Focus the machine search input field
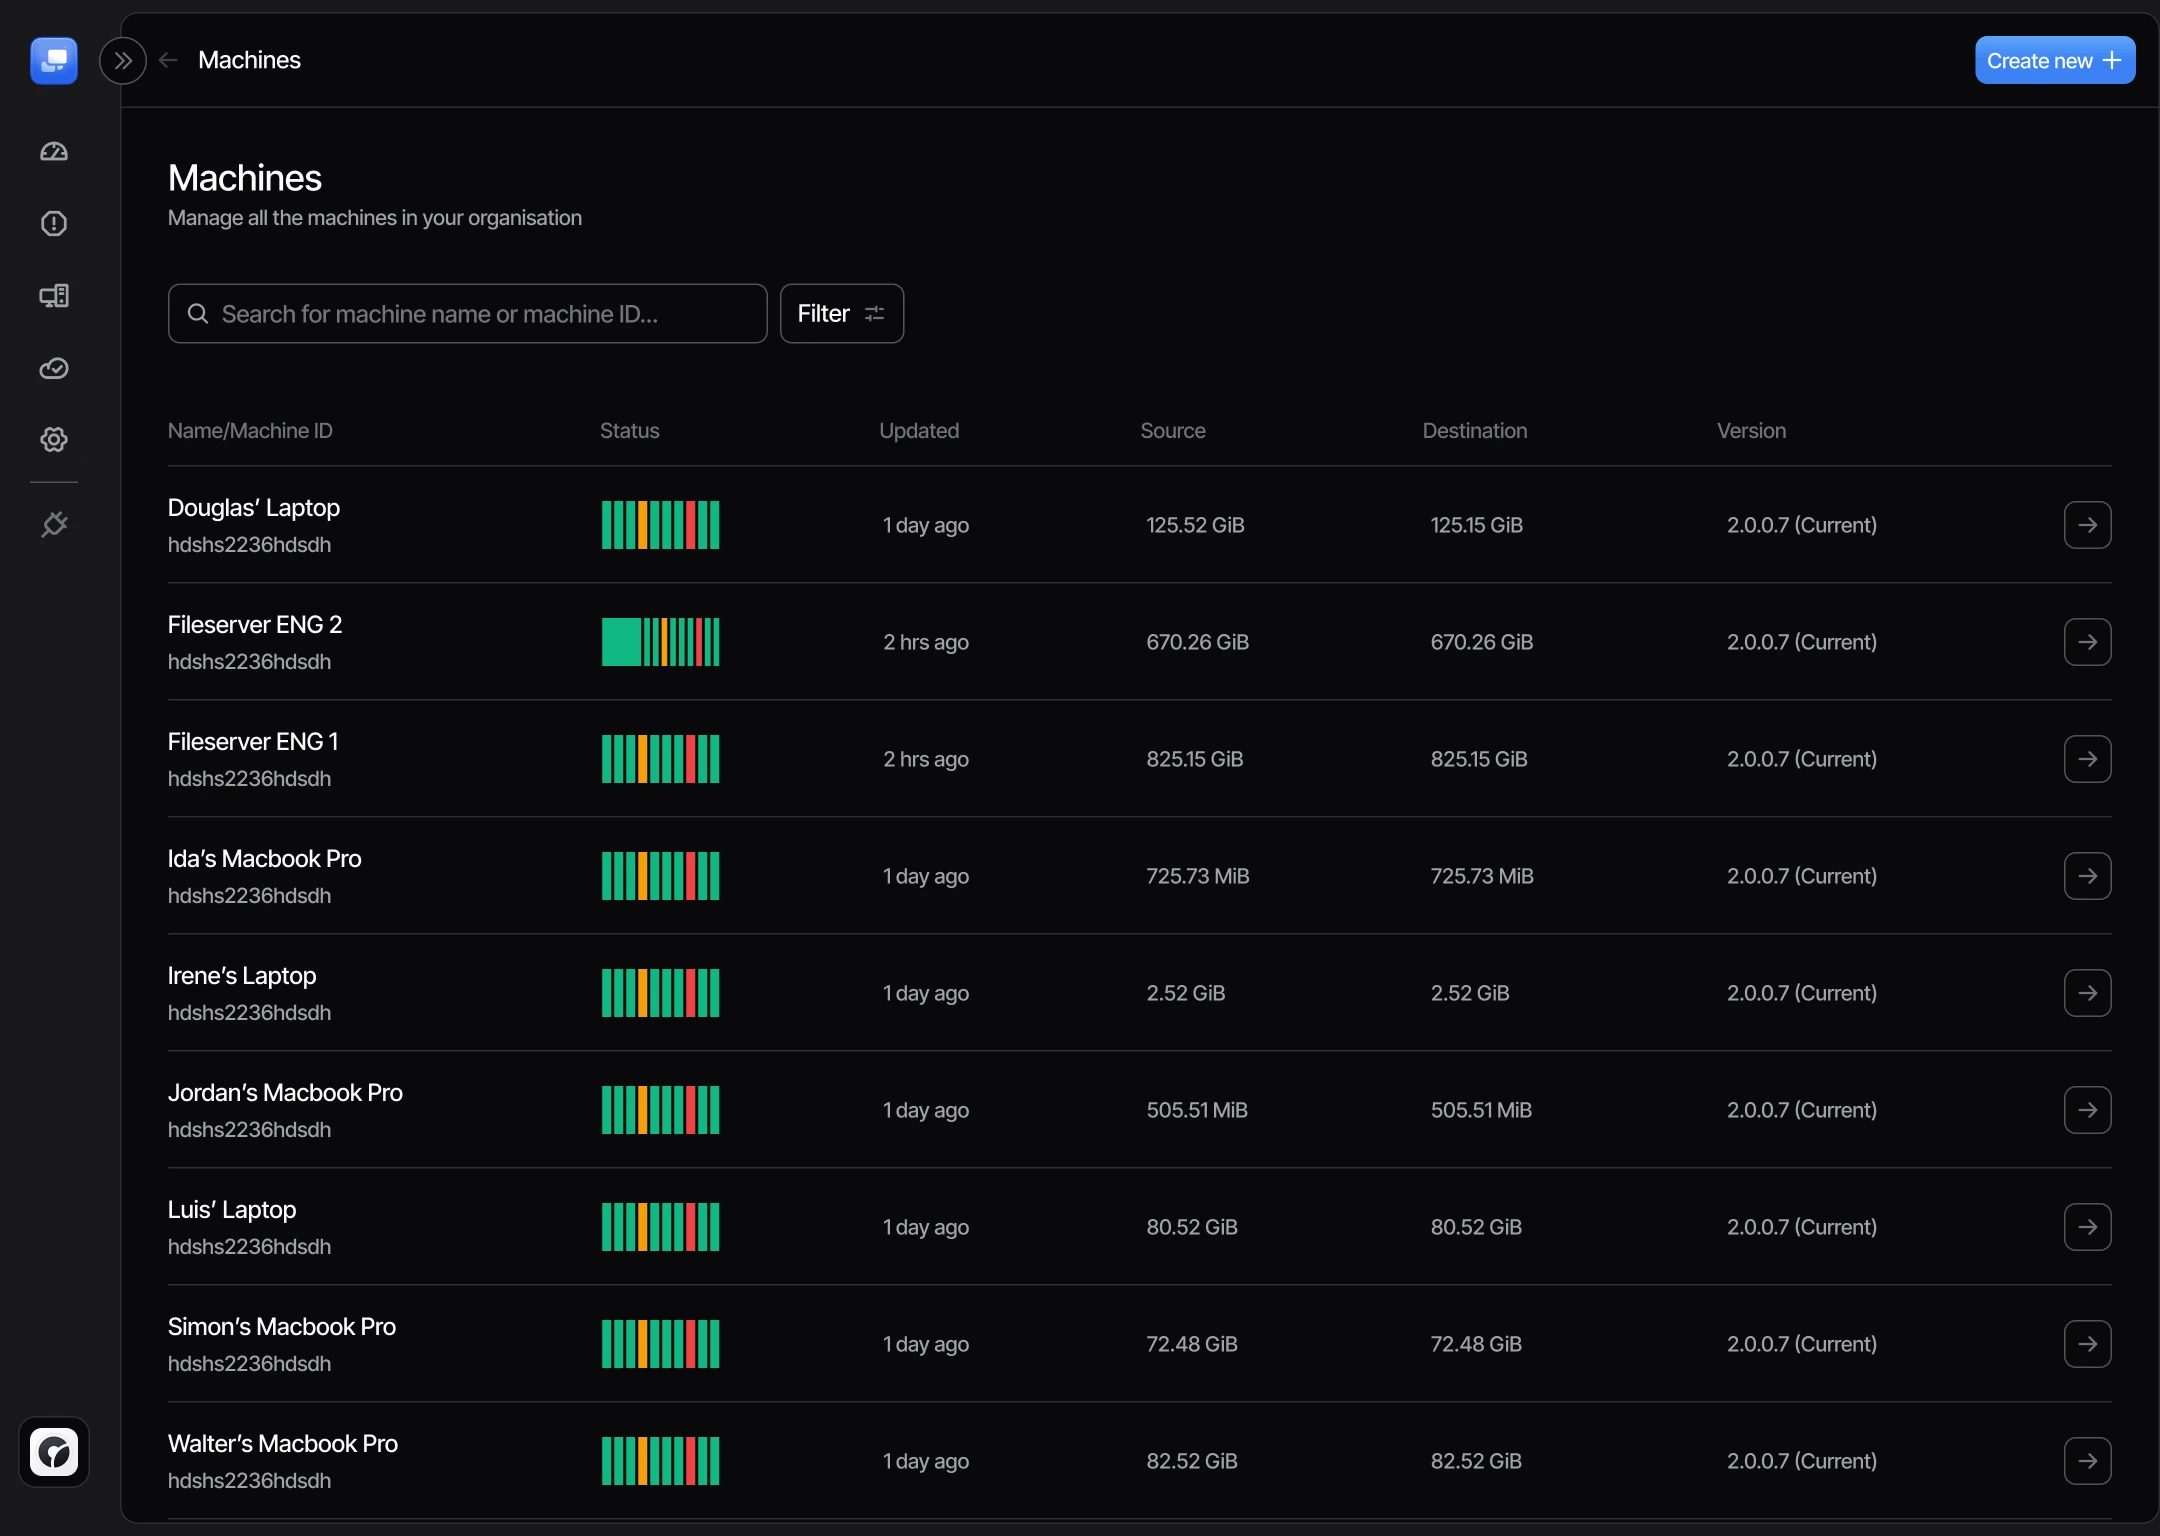Screen dimensions: 2160x1536 468,314
